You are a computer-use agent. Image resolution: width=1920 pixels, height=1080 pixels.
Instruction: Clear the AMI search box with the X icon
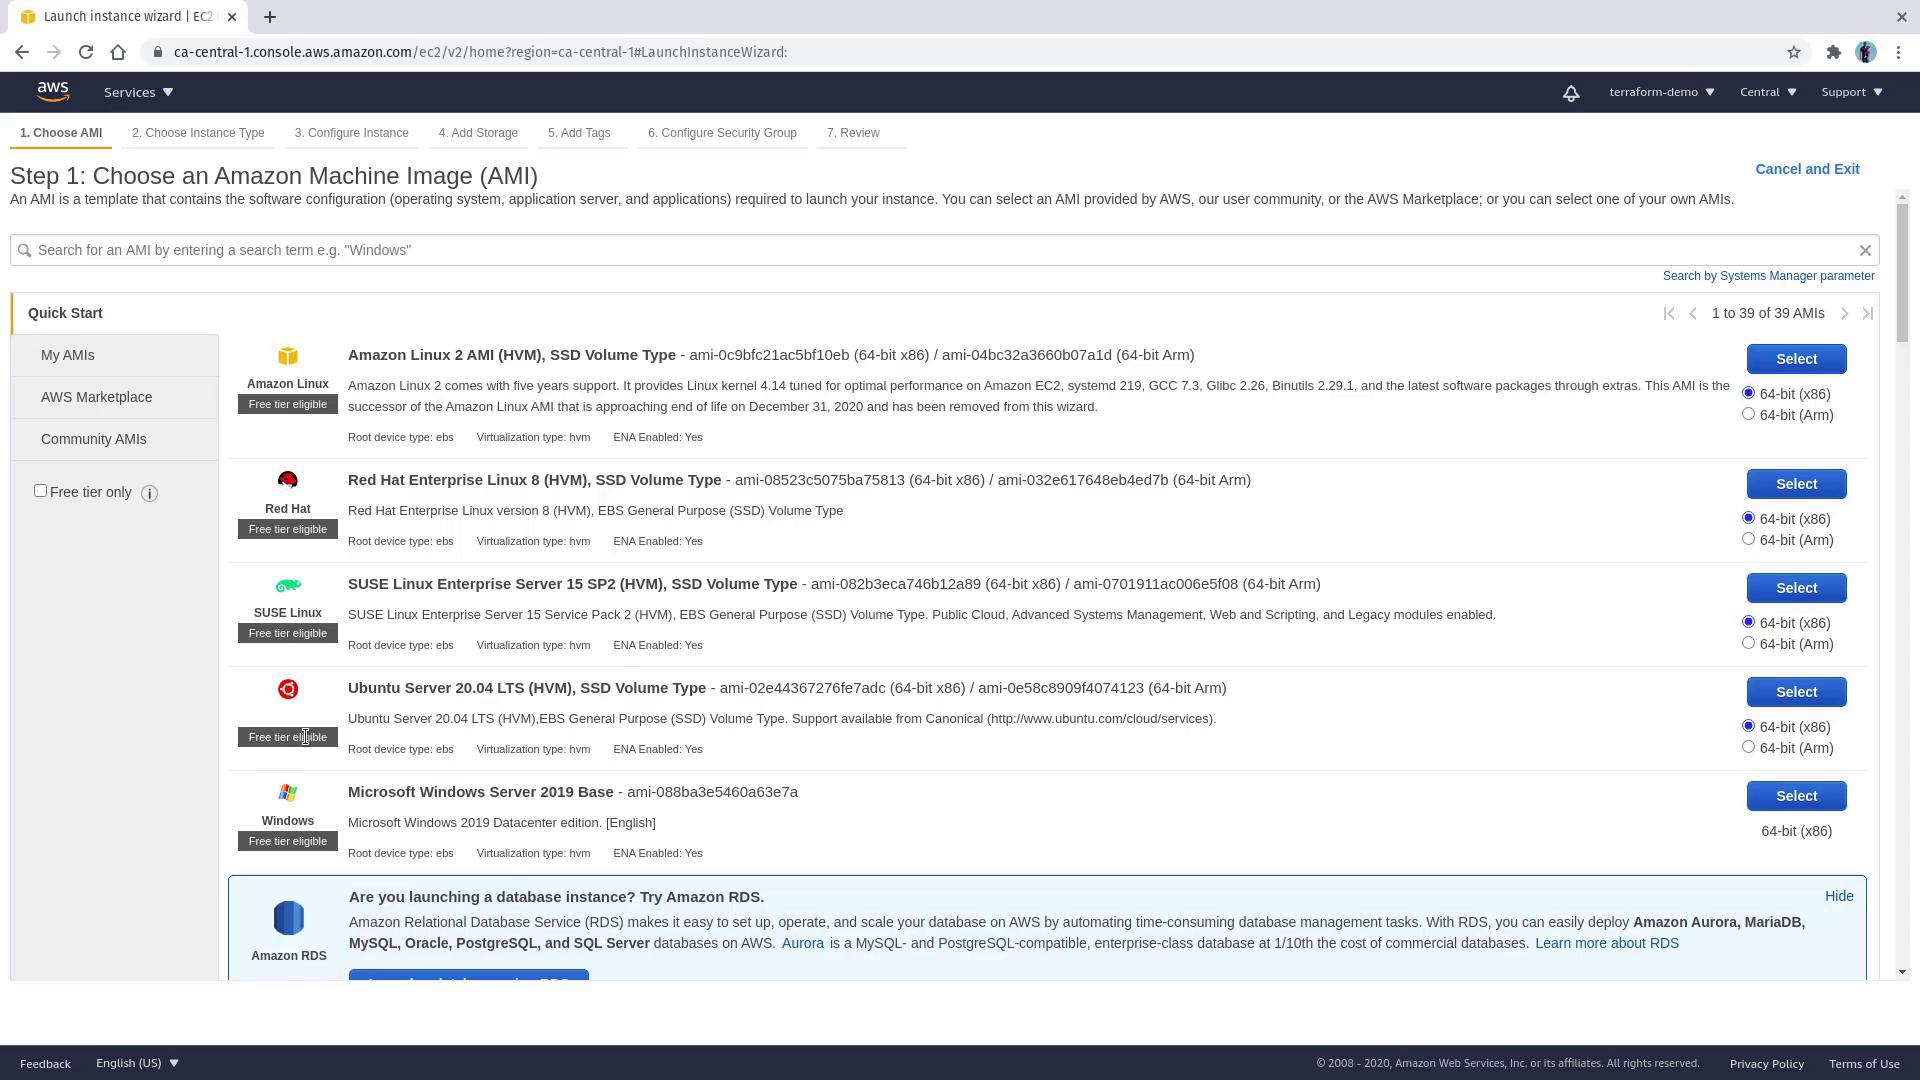1865,250
